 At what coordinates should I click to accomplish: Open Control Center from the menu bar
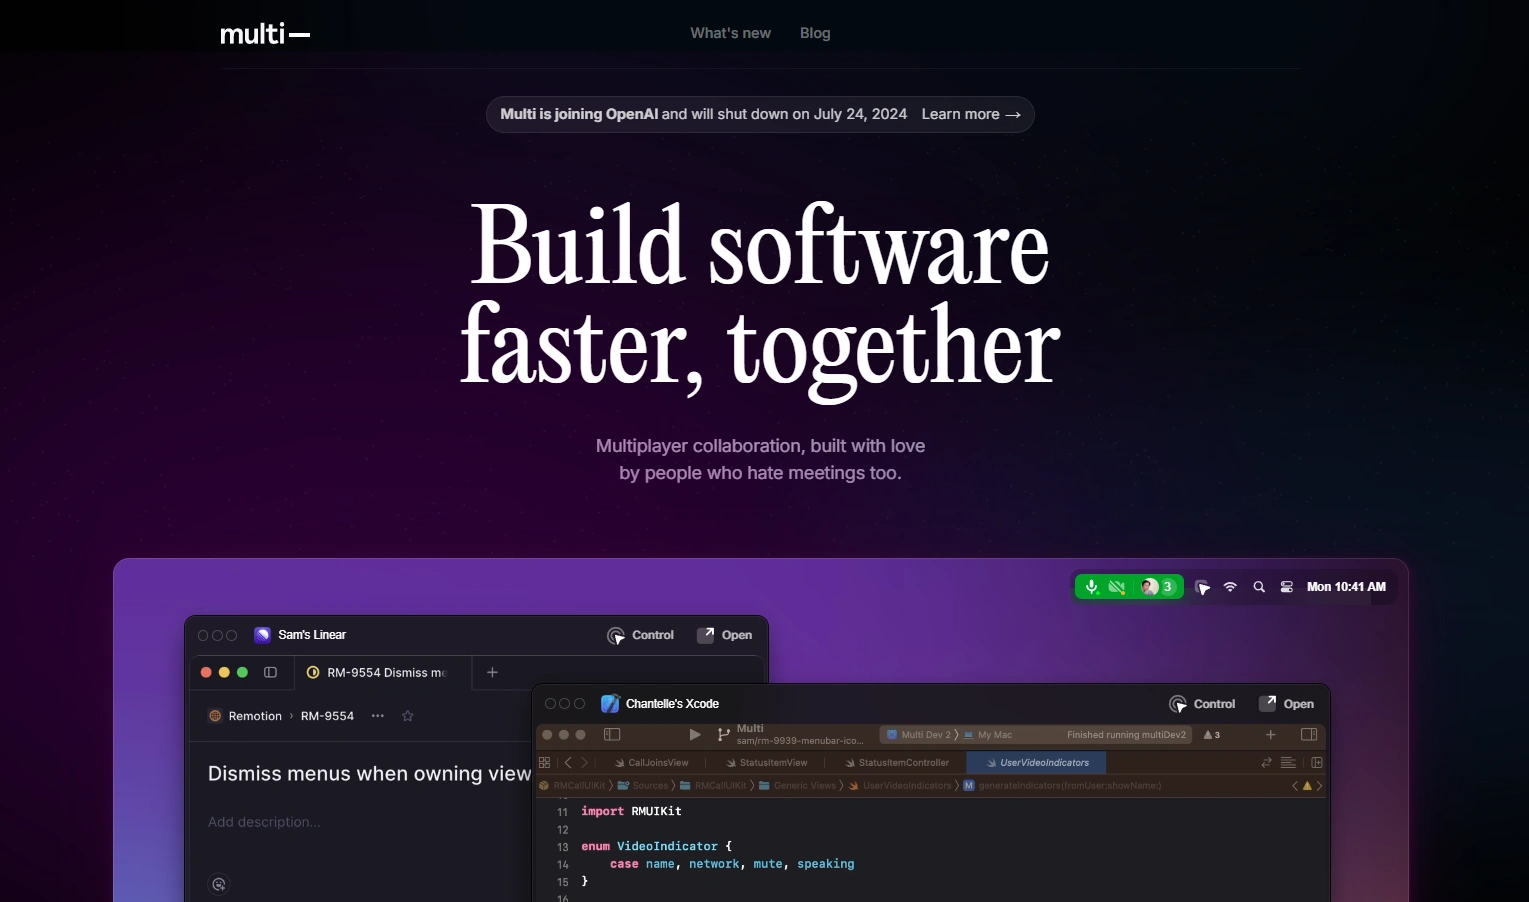pyautogui.click(x=1287, y=587)
